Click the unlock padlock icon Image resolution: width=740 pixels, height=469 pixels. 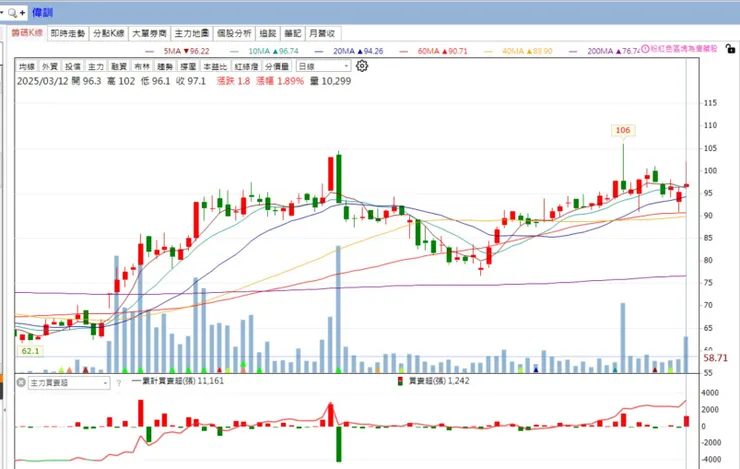[730, 48]
